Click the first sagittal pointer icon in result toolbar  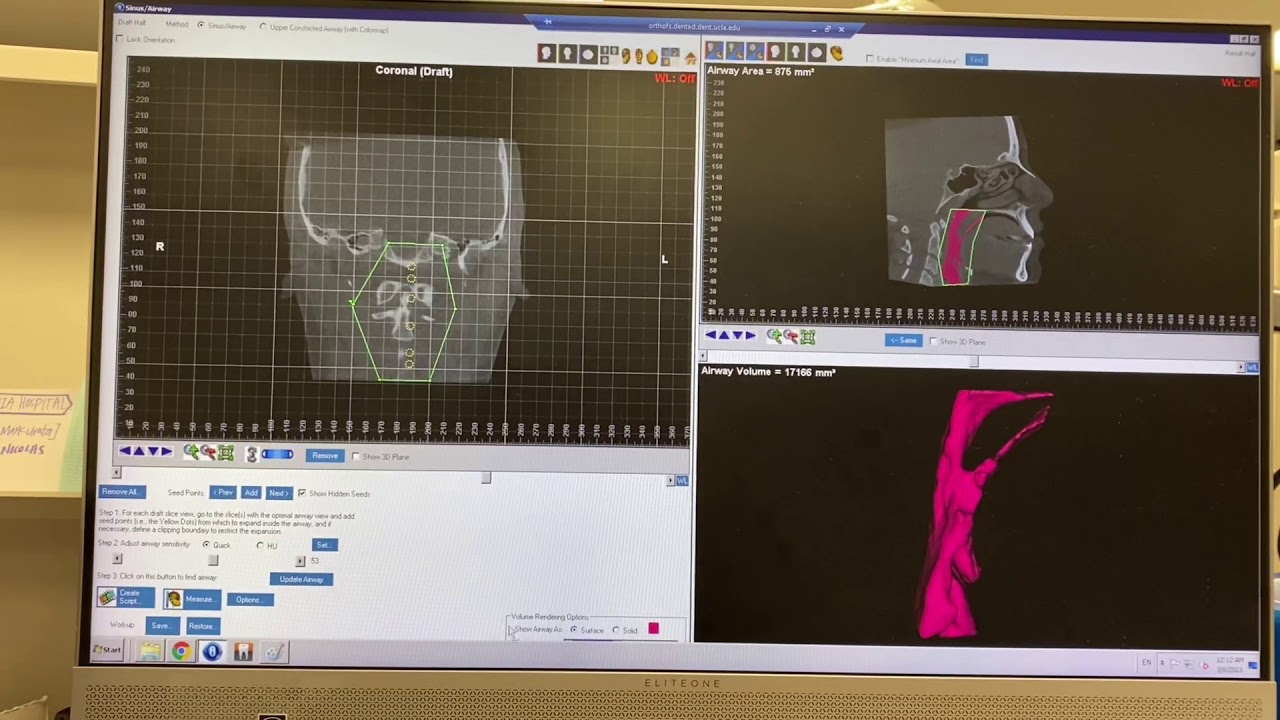(x=714, y=51)
